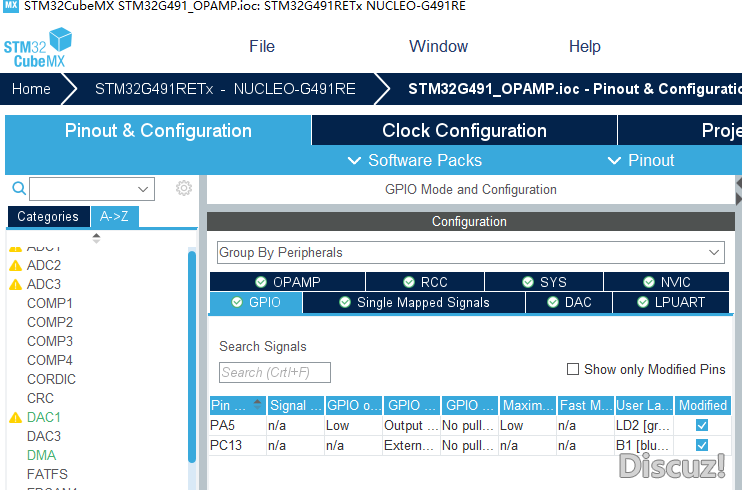
Task: Toggle the Modified checkbox for PC13
Action: point(702,445)
